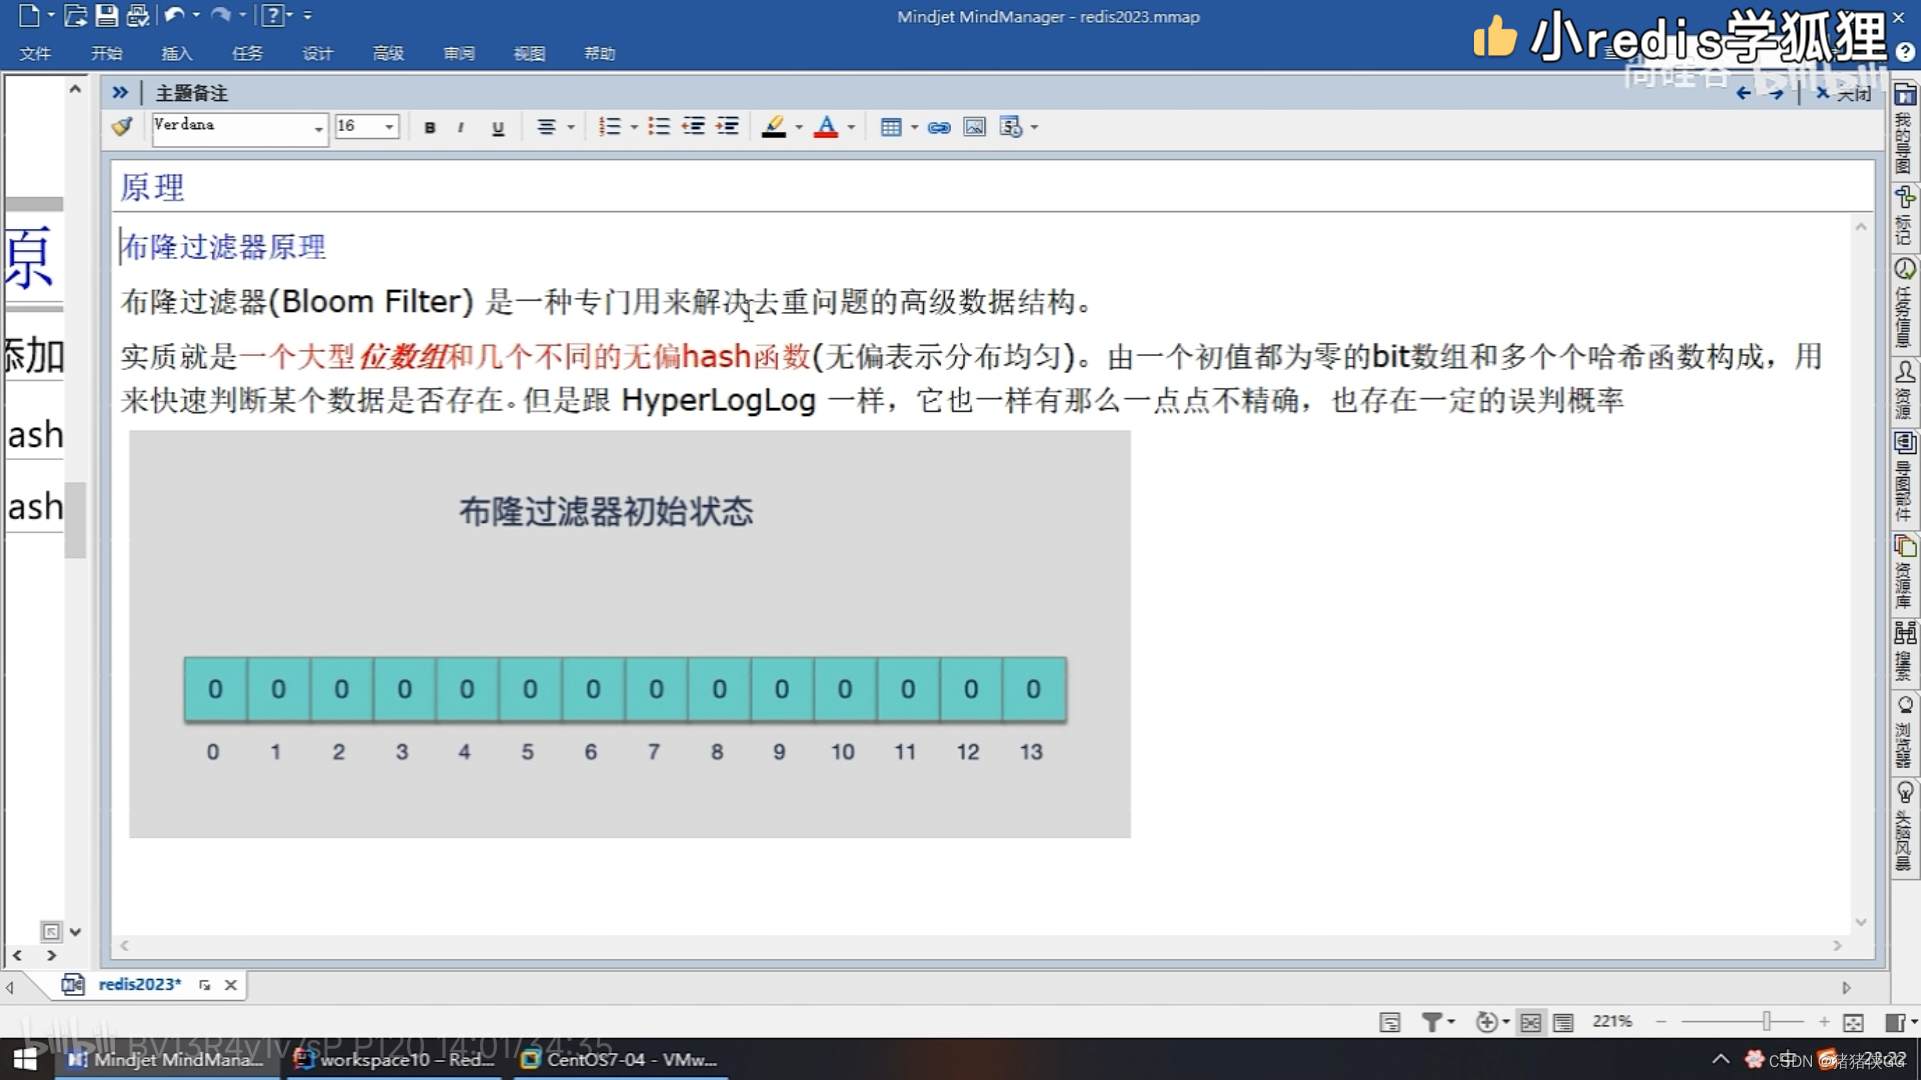Decrease paragraph indent
The image size is (1921, 1080).
click(693, 127)
